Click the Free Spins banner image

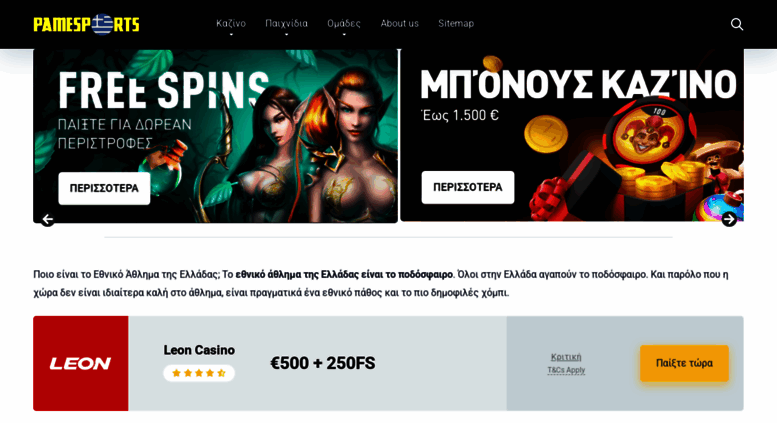216,136
